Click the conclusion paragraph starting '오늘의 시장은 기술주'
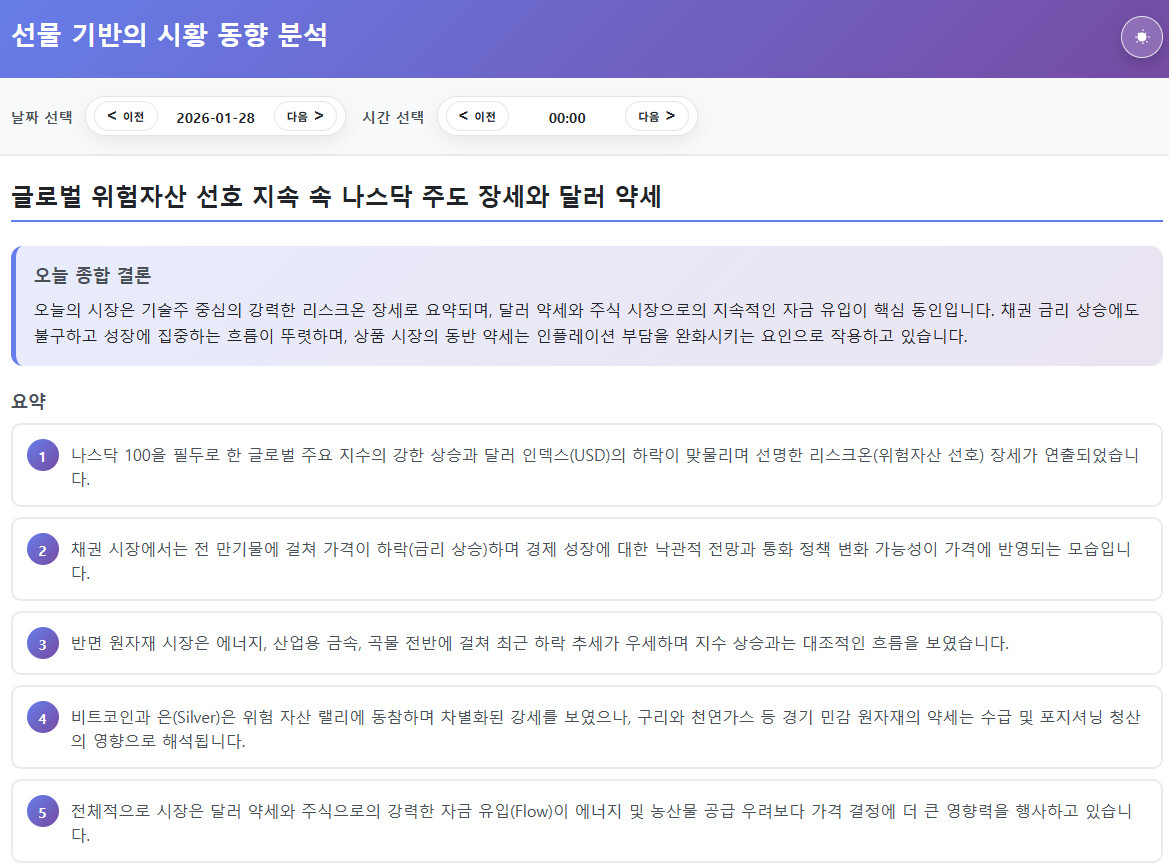The width and height of the screenshot is (1169, 866). tap(586, 323)
